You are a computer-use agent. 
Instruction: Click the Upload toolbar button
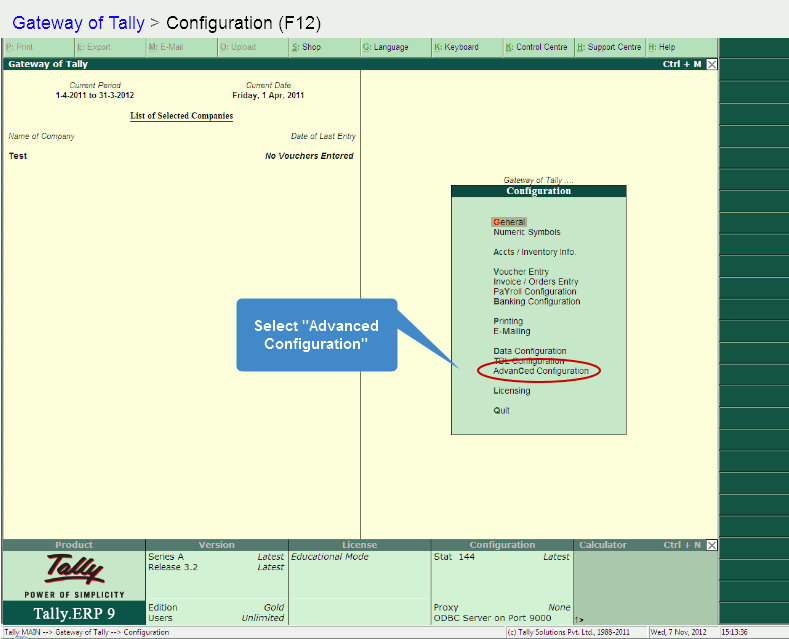[x=254, y=47]
